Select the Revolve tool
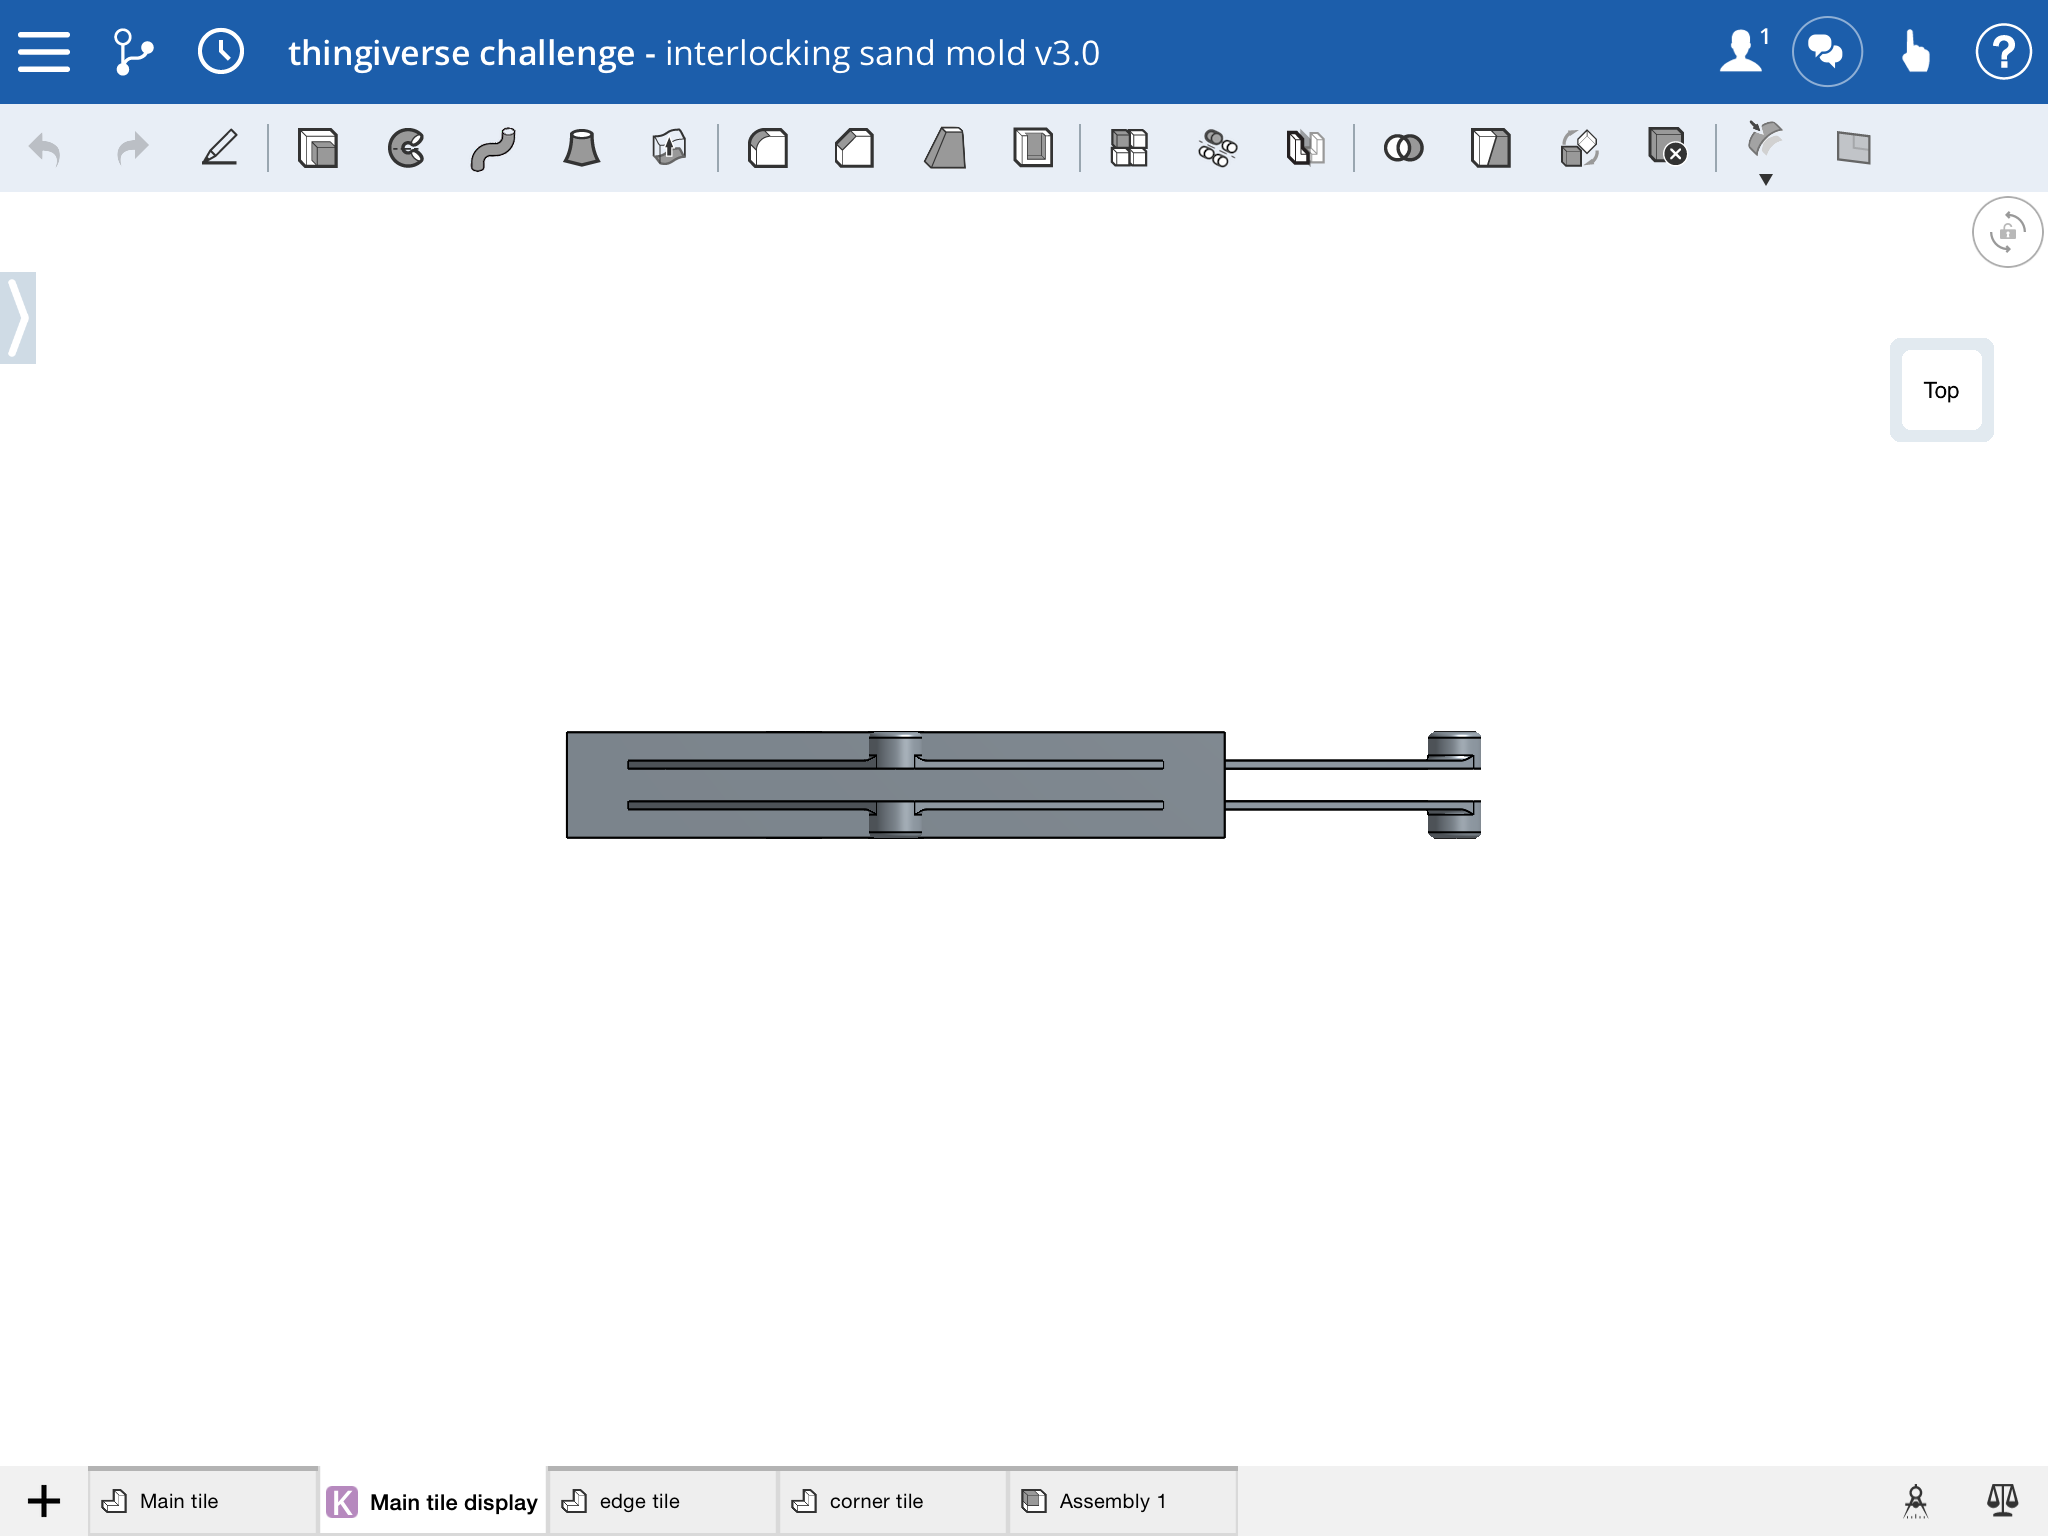Viewport: 2048px width, 1536px height. click(406, 148)
